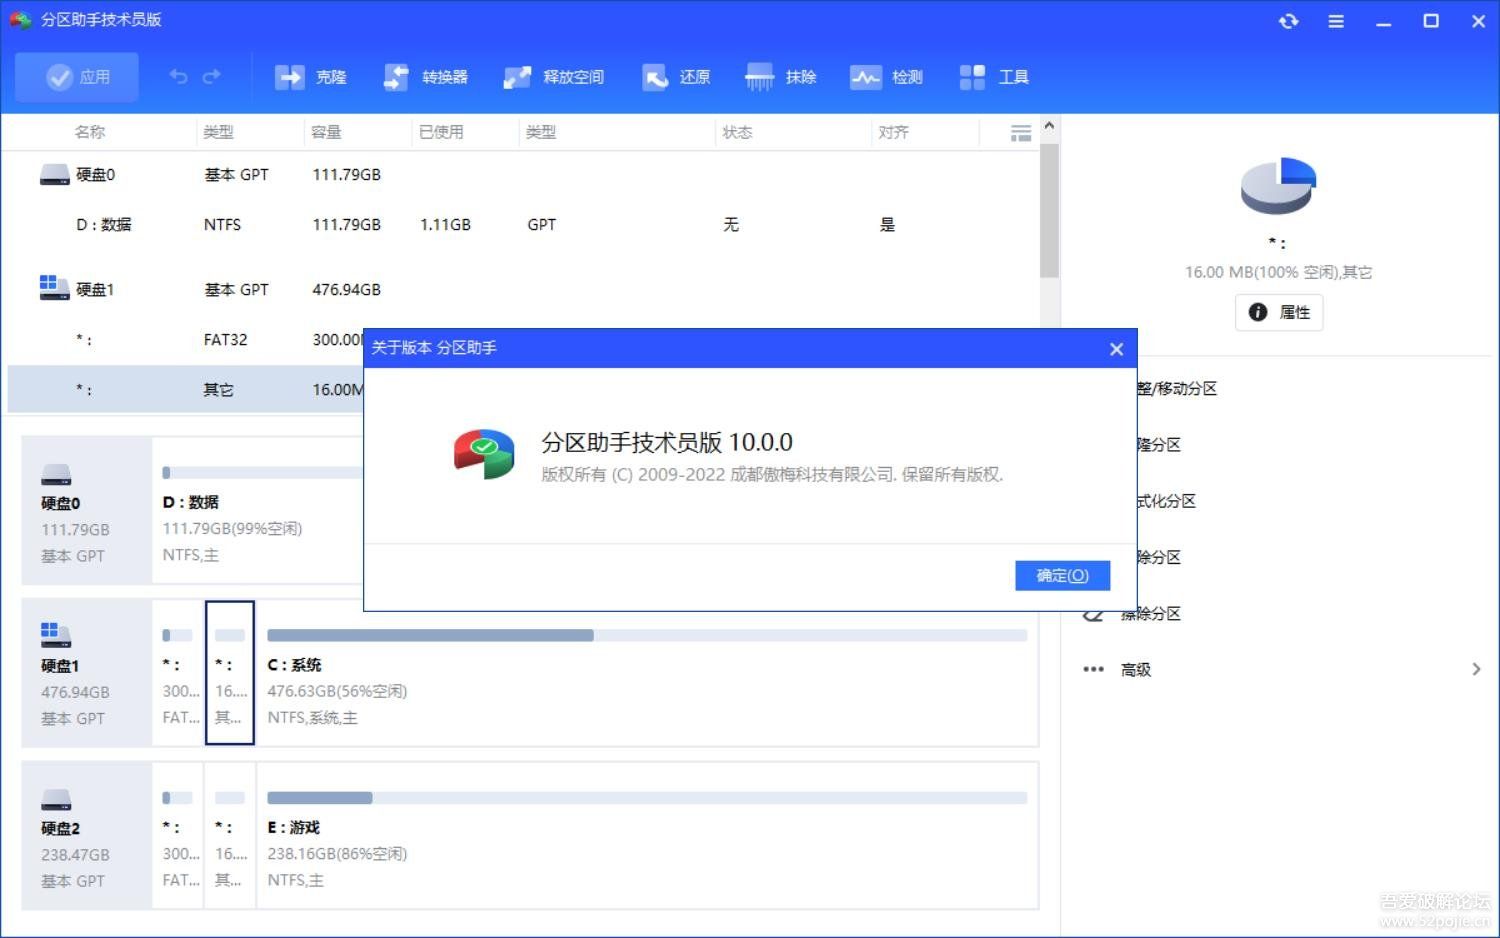This screenshot has width=1500, height=938.
Task: Select the 抹除 (Wipe) tool
Action: 782,77
